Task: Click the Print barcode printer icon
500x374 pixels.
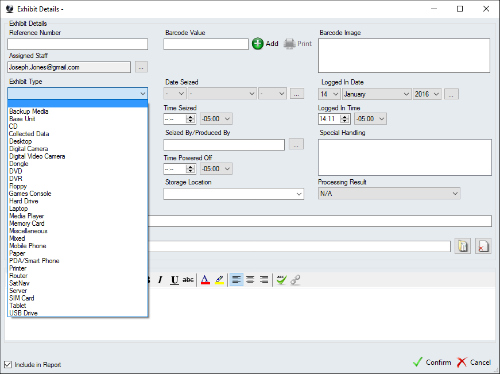Action: pyautogui.click(x=289, y=44)
